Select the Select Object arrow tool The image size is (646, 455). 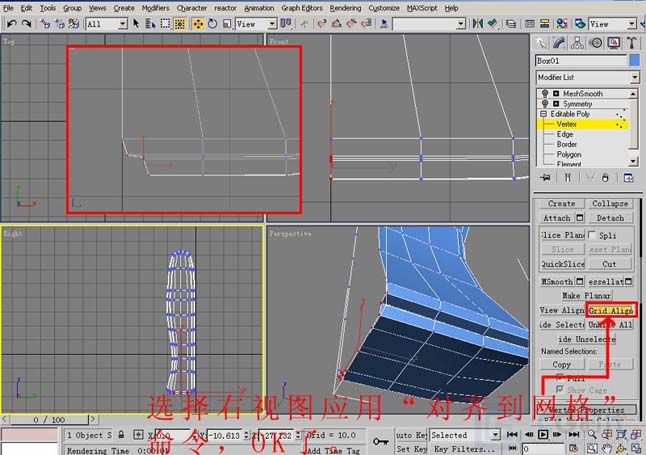point(136,24)
